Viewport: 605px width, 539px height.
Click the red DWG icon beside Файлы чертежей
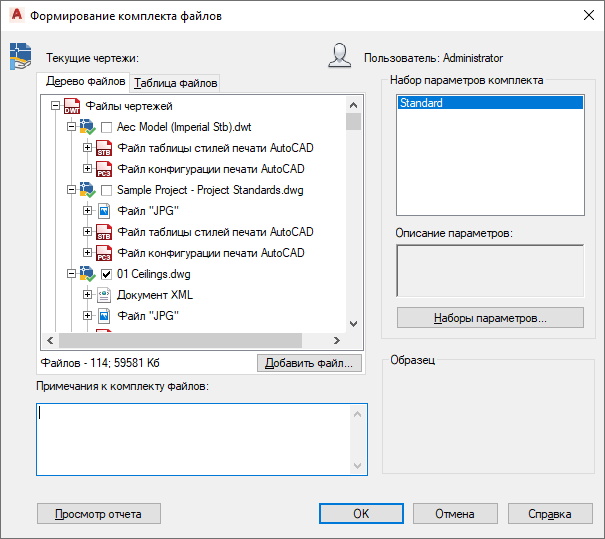click(x=72, y=106)
